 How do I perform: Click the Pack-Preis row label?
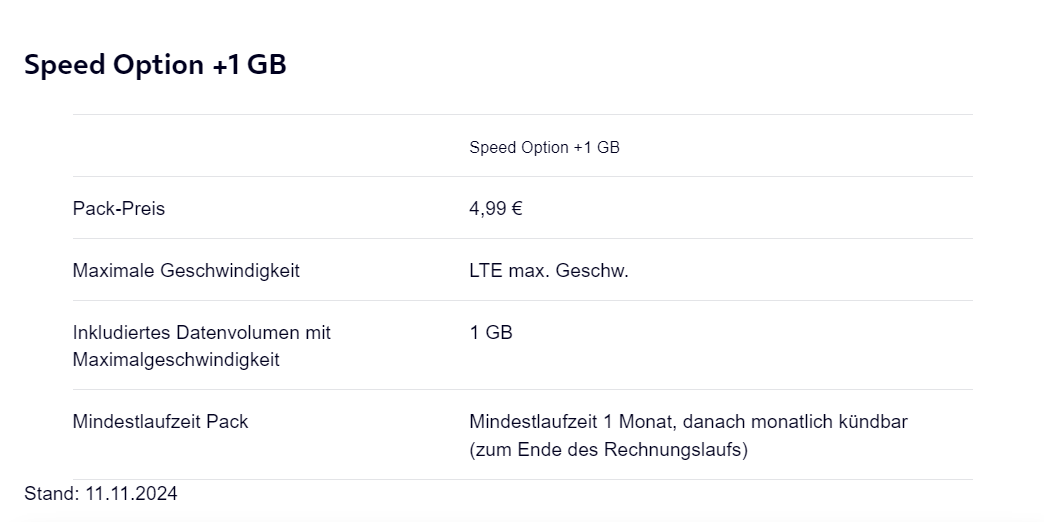(119, 208)
